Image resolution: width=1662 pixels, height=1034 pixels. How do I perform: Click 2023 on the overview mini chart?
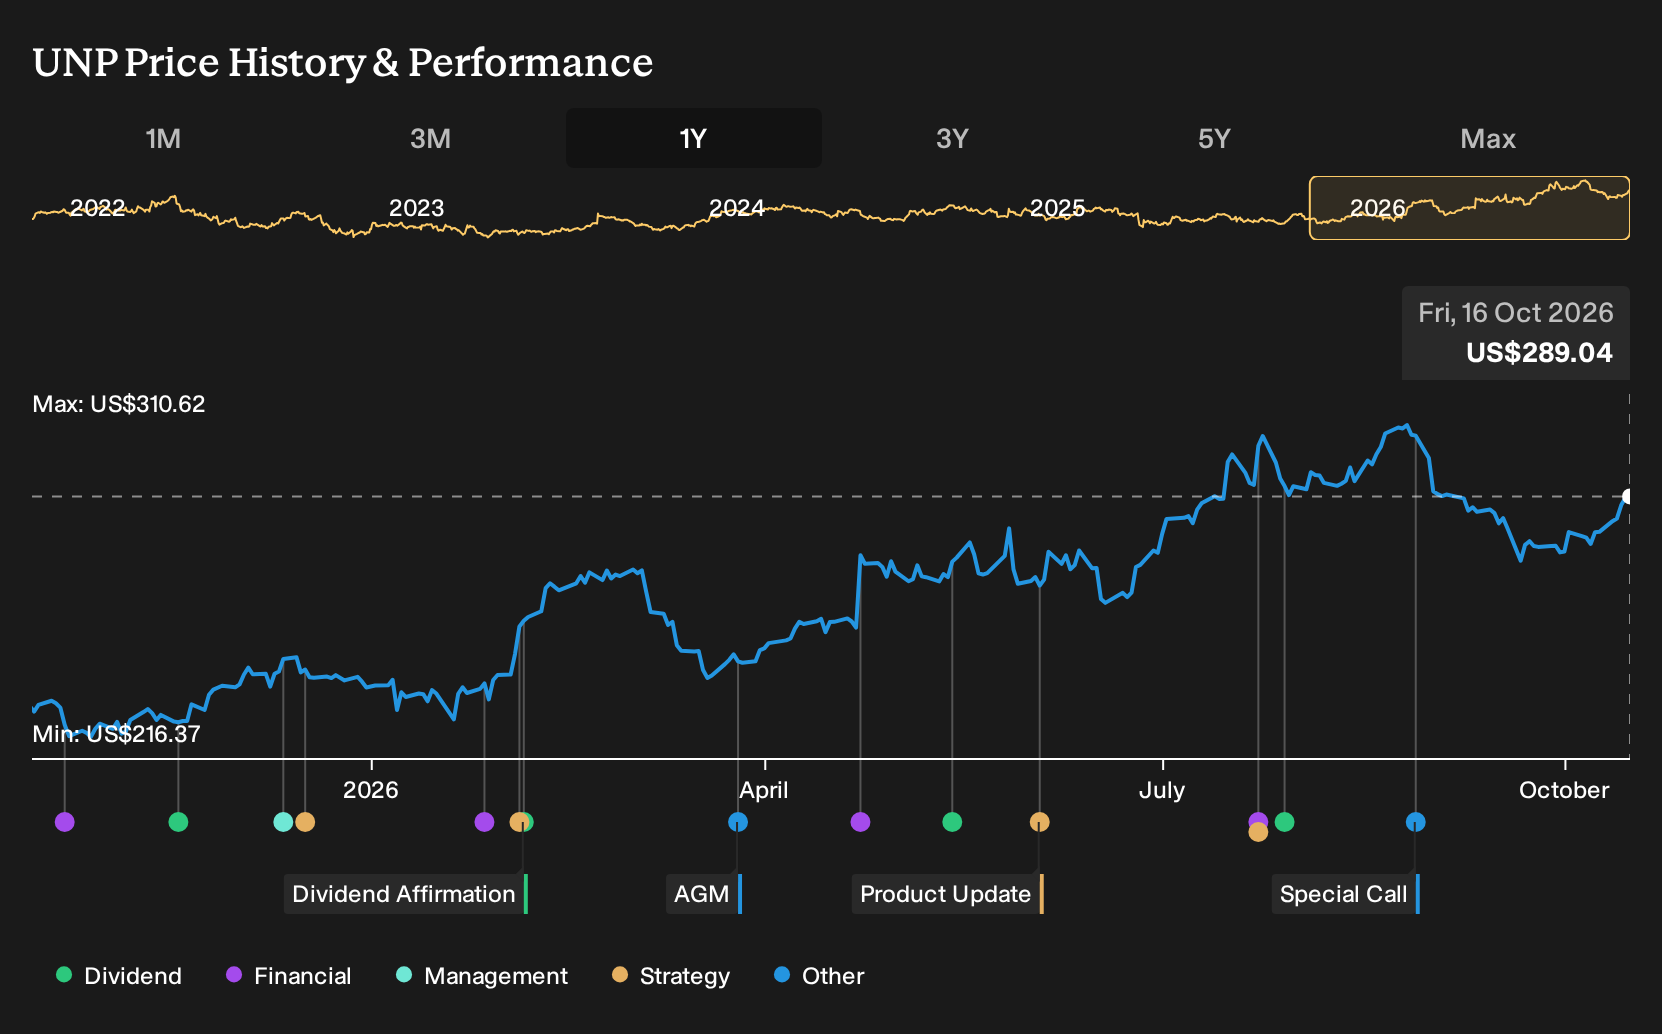(416, 208)
